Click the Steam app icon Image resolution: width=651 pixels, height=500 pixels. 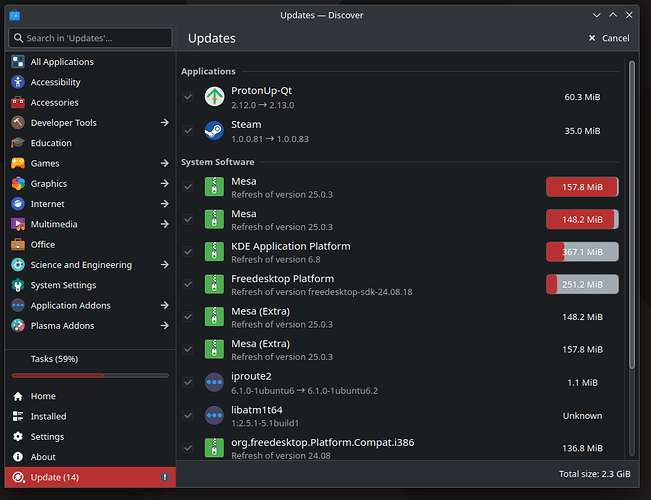click(x=215, y=130)
